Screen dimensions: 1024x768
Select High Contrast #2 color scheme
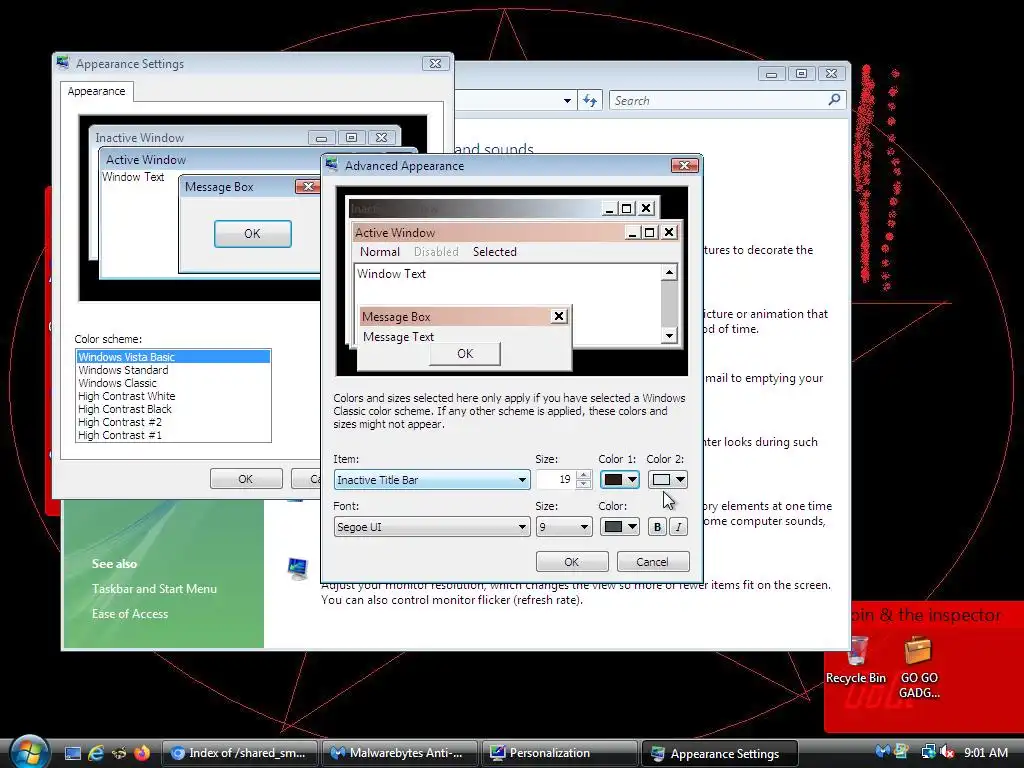(x=173, y=423)
